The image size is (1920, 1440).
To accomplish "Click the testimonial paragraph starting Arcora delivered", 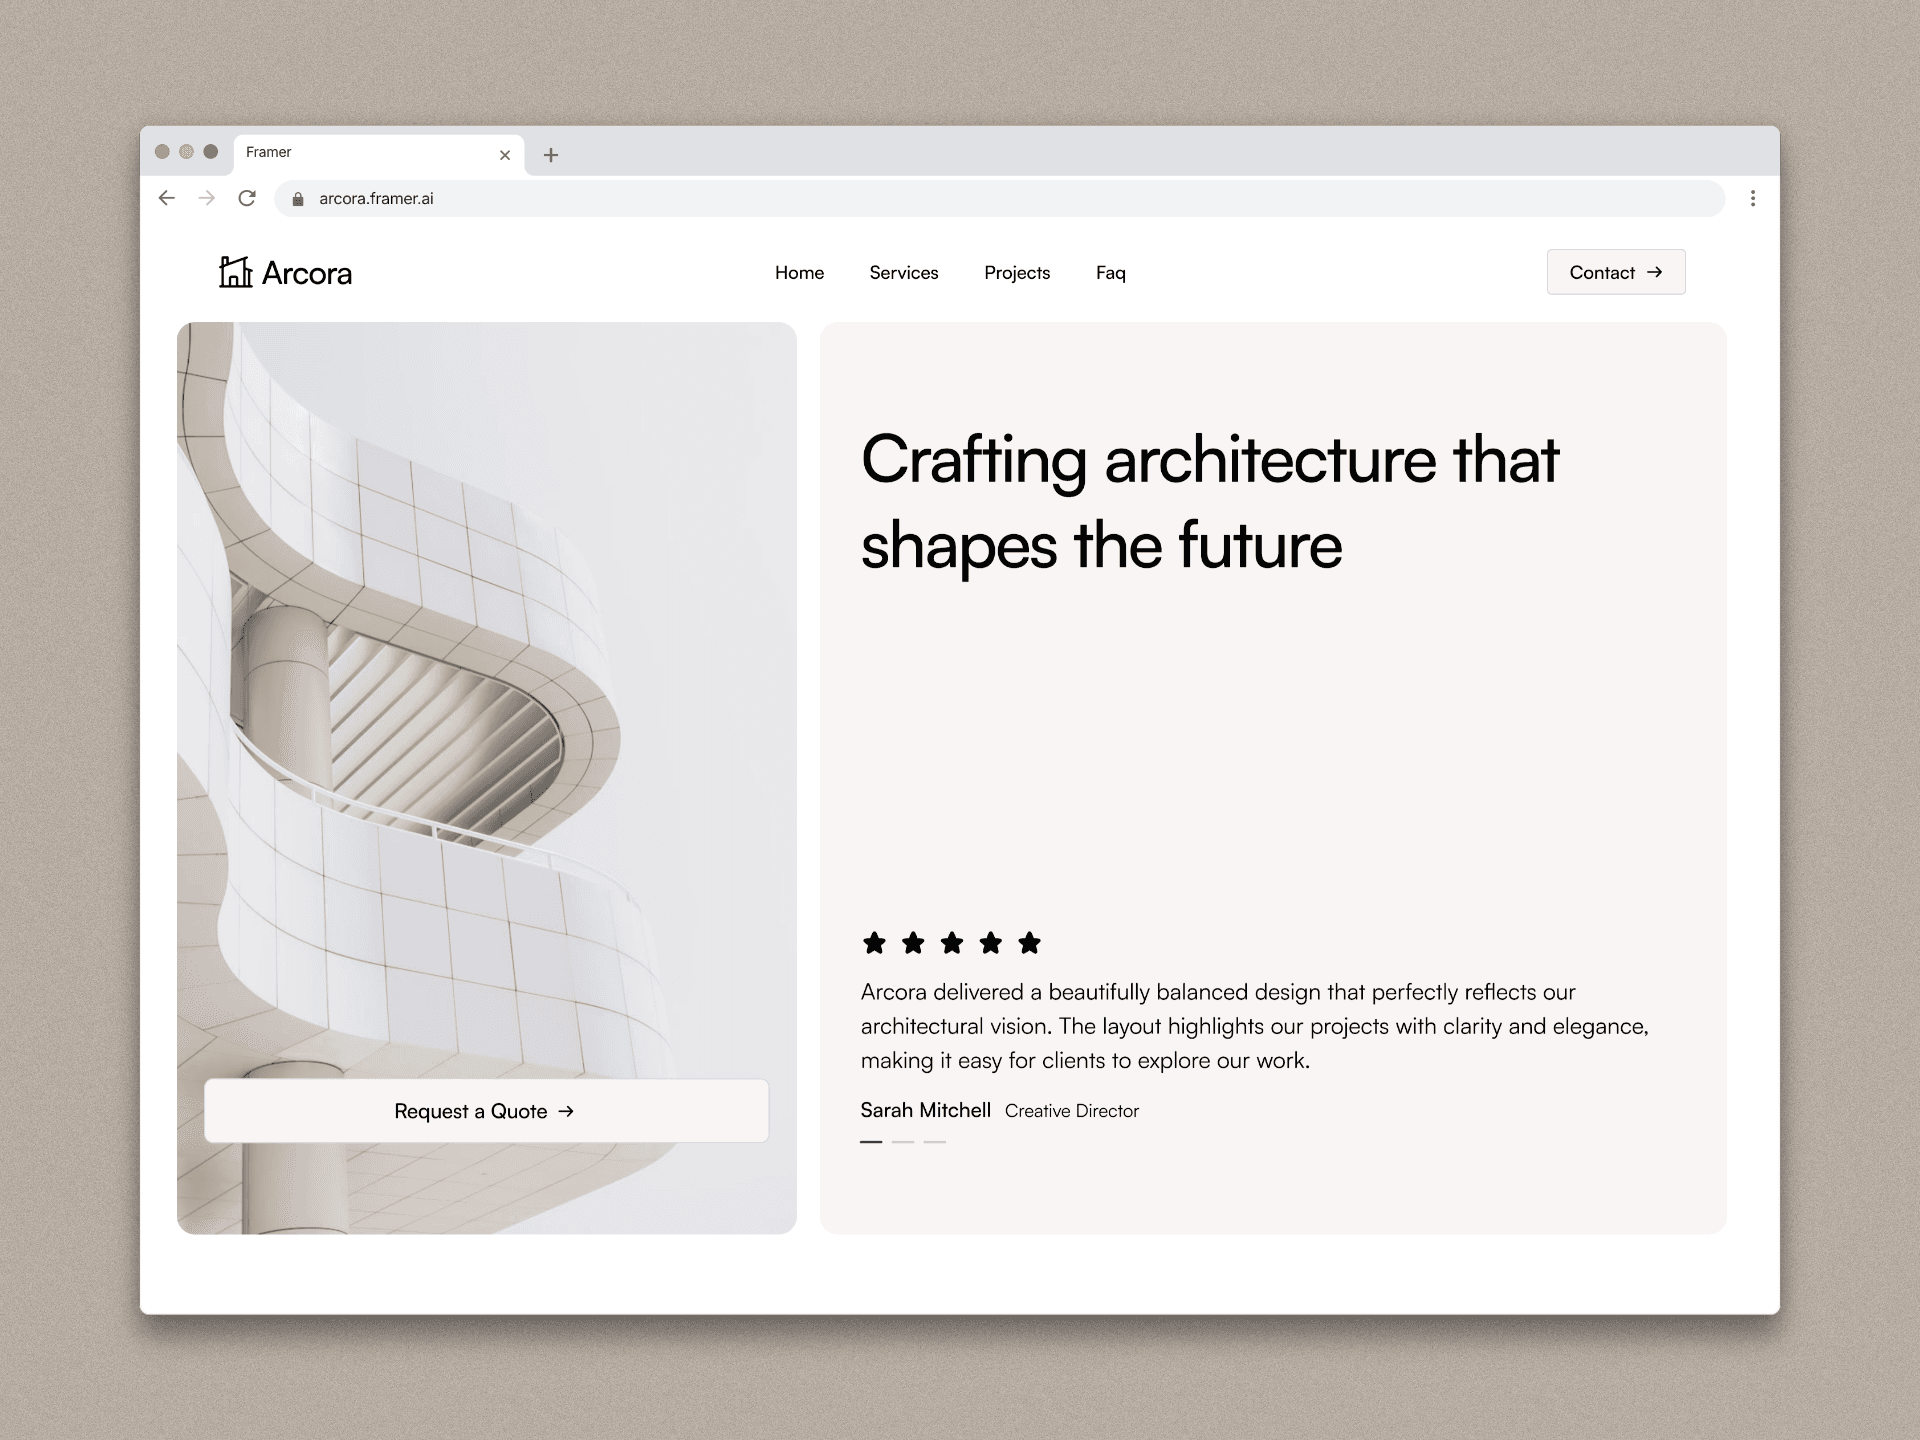I will [x=1255, y=1026].
